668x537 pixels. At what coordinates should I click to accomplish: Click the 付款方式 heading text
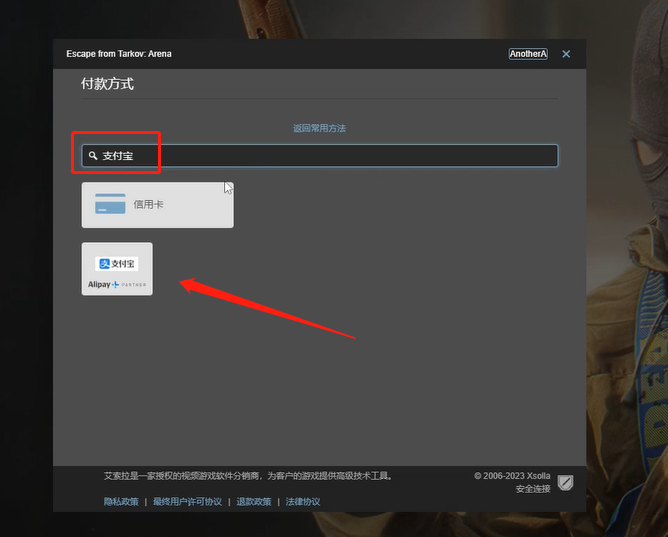[107, 84]
